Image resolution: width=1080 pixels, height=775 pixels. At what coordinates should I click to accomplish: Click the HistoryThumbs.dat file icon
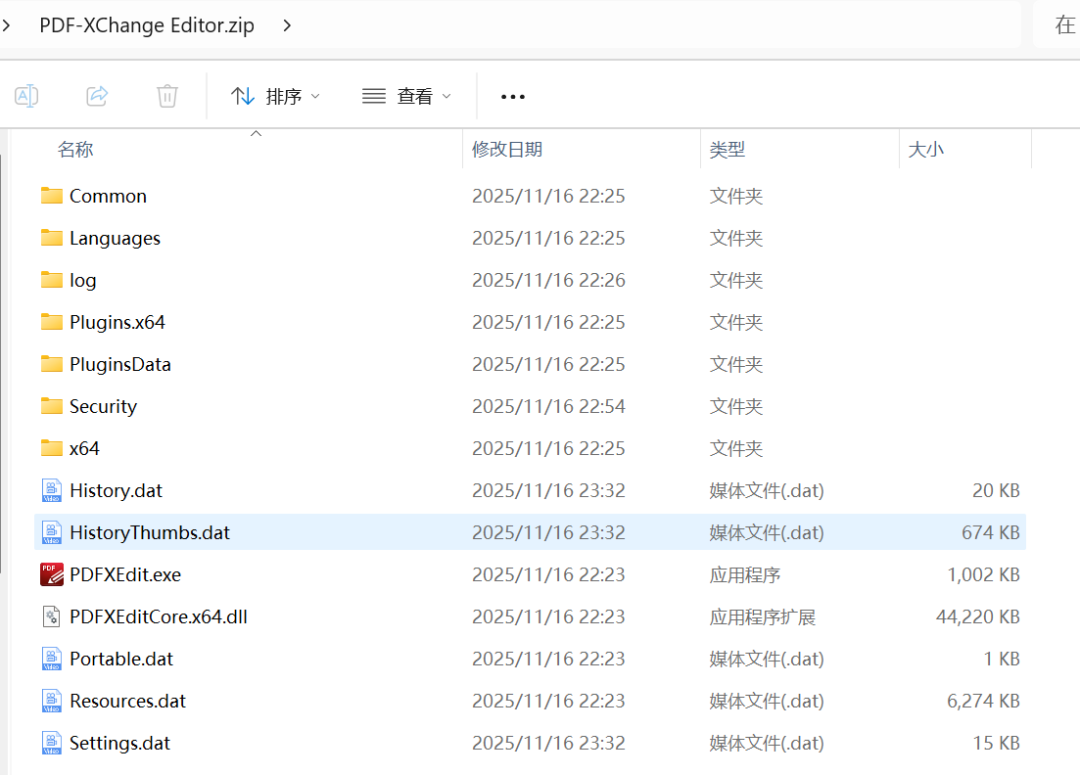coord(52,533)
